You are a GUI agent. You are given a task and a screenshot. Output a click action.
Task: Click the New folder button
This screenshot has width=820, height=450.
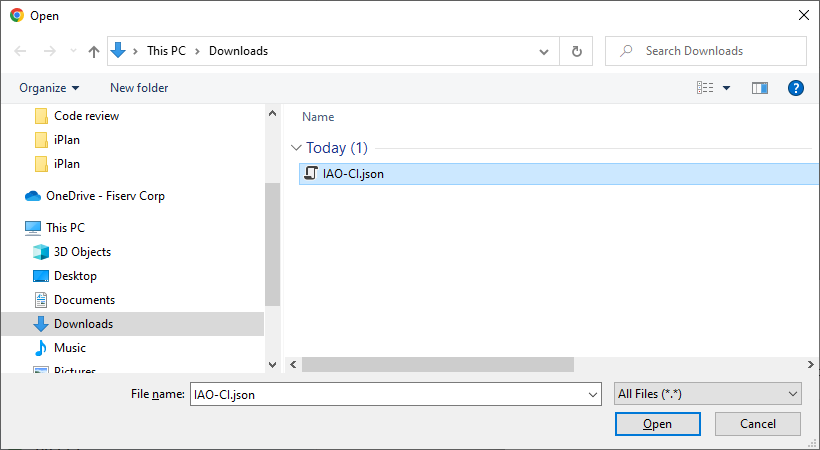pos(139,88)
